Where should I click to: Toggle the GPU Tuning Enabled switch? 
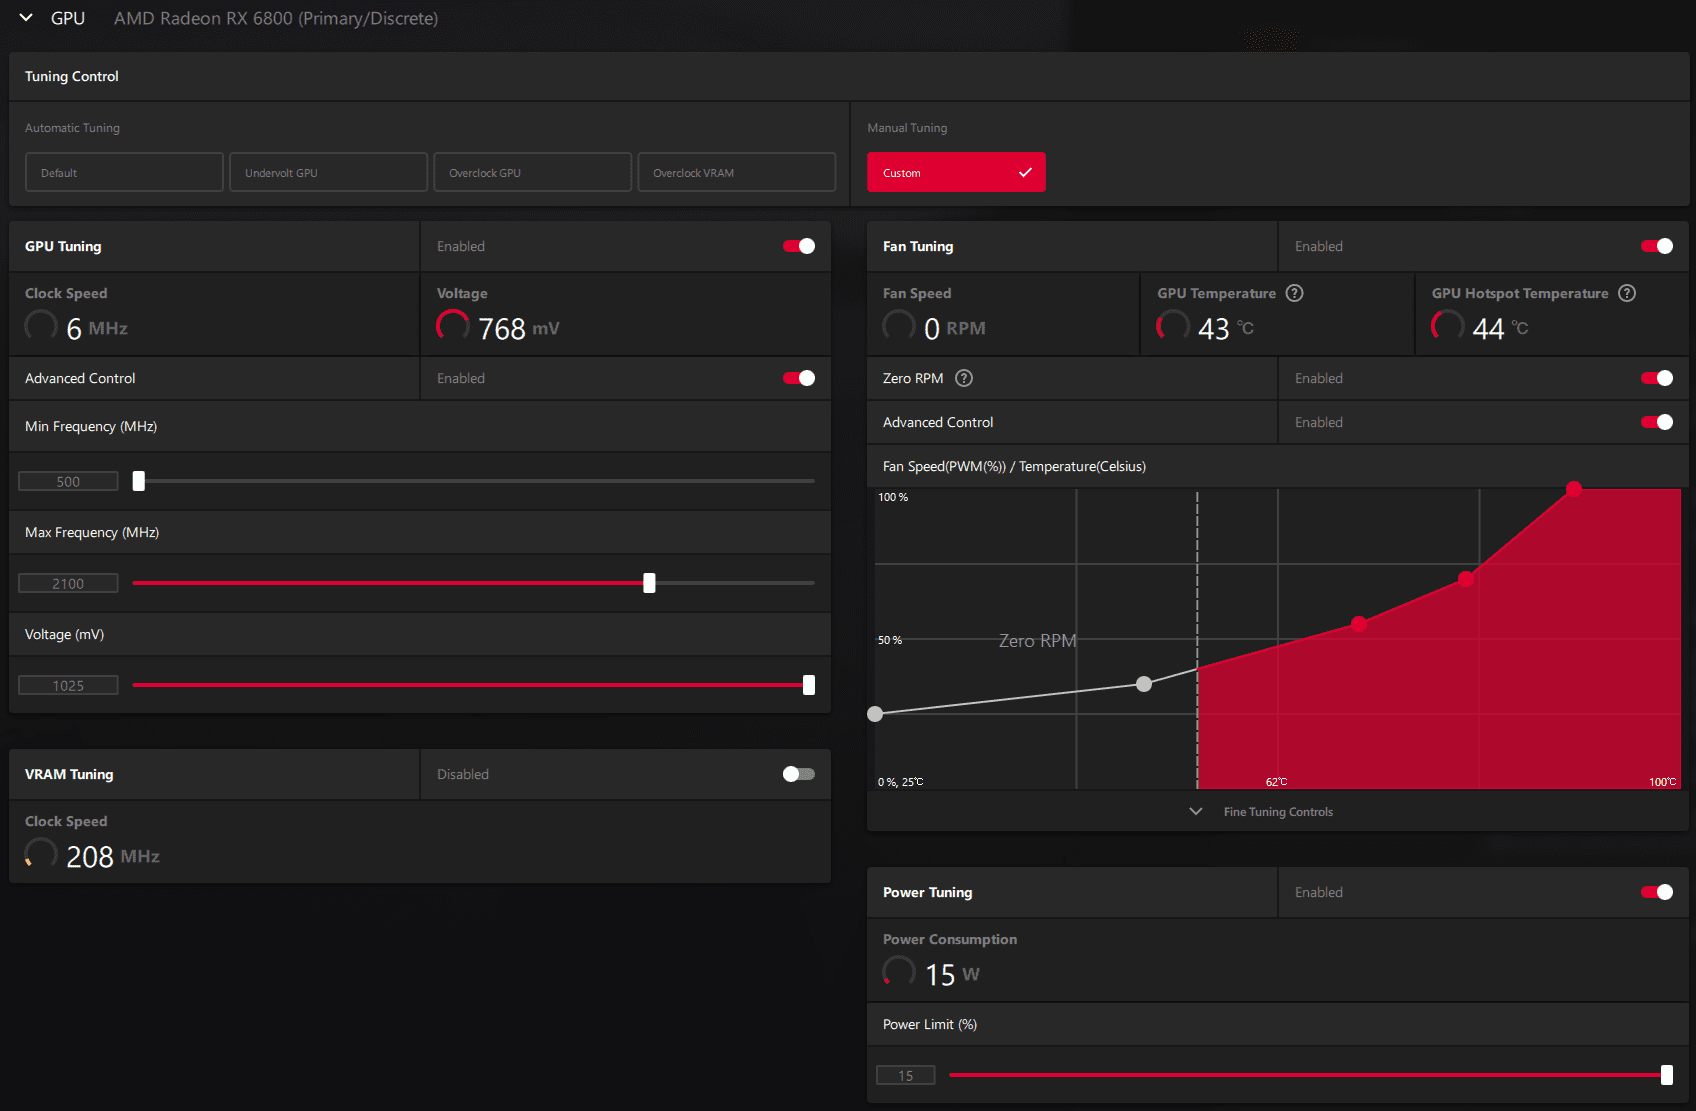799,246
